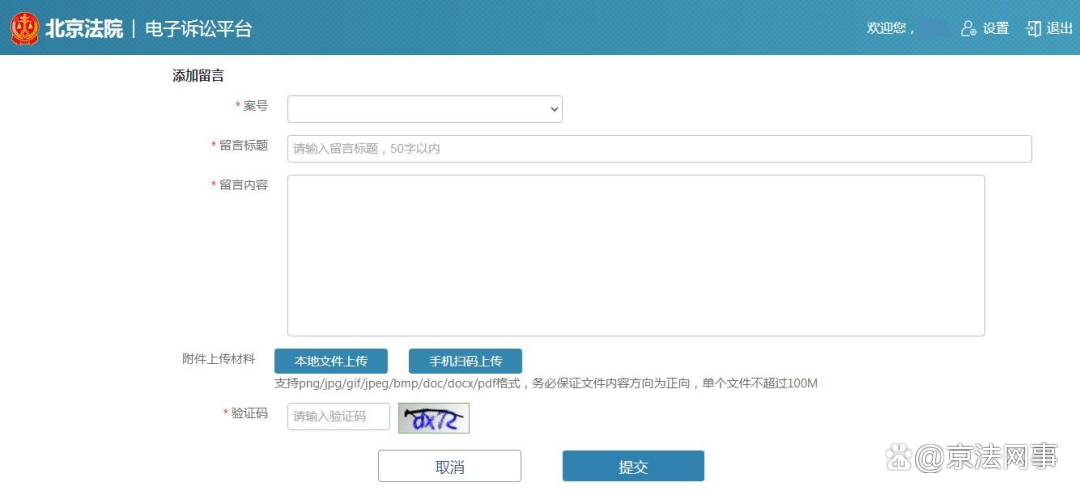Click the 北京法院 title text
The image size is (1080, 495).
pos(84,28)
